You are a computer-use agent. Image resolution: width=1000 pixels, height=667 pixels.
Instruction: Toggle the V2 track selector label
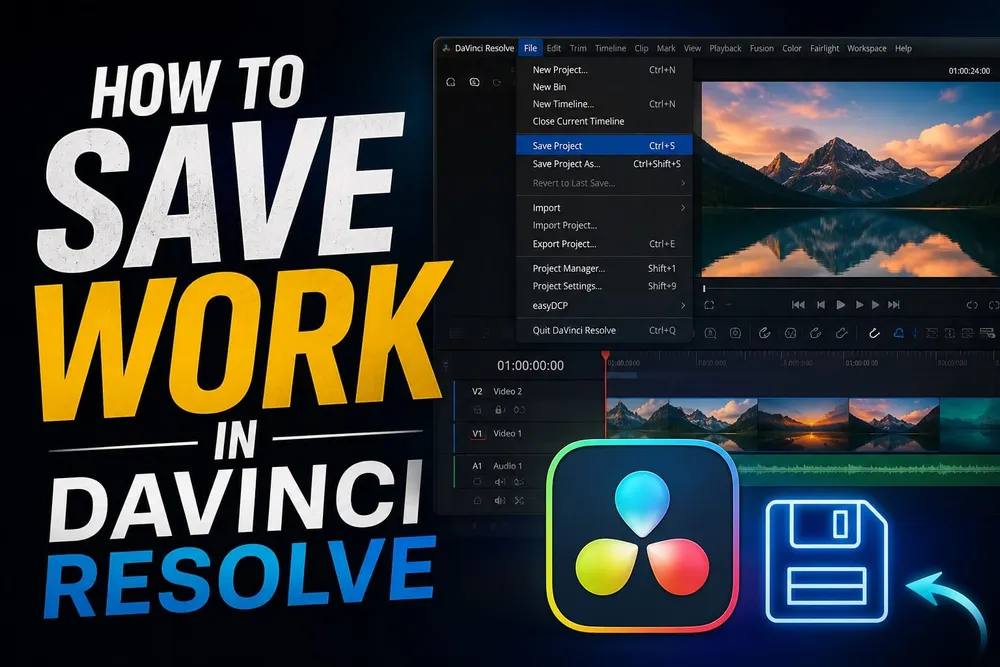(477, 391)
